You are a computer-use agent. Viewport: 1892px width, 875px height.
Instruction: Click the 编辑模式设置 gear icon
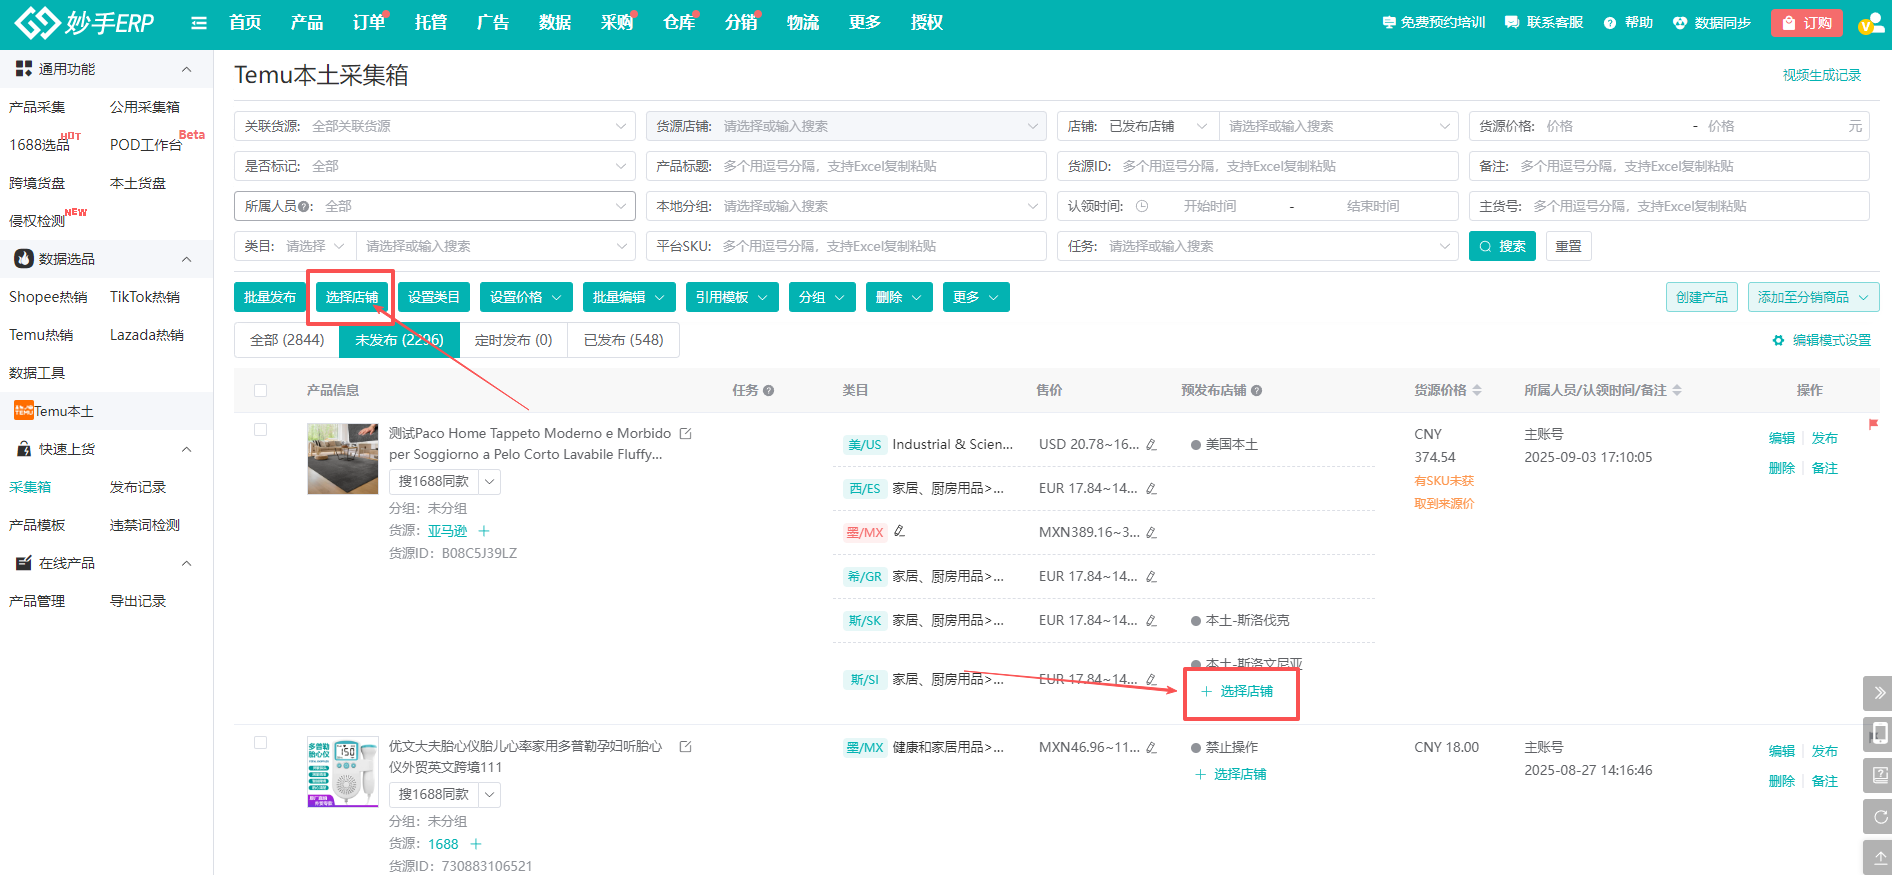pyautogui.click(x=1778, y=340)
